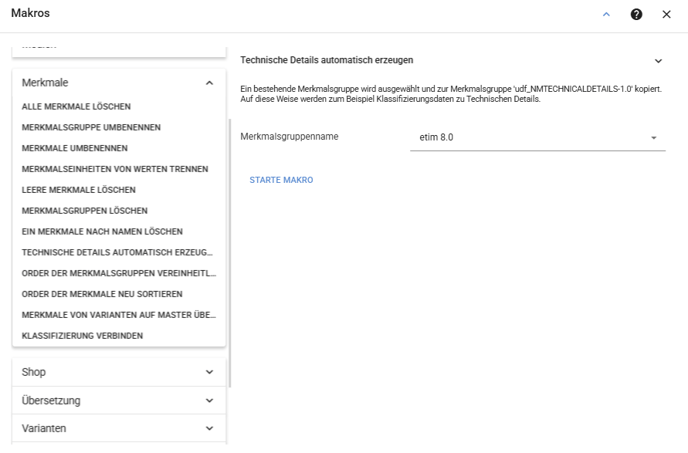Click the Merkmale section heading text
This screenshot has height=453, width=688.
(45, 83)
